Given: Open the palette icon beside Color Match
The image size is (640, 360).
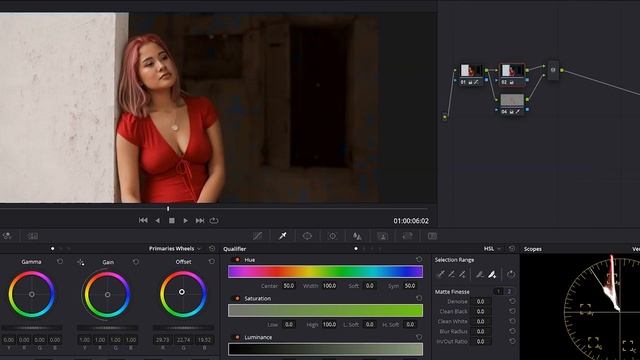Looking at the screenshot, I should (x=33, y=236).
